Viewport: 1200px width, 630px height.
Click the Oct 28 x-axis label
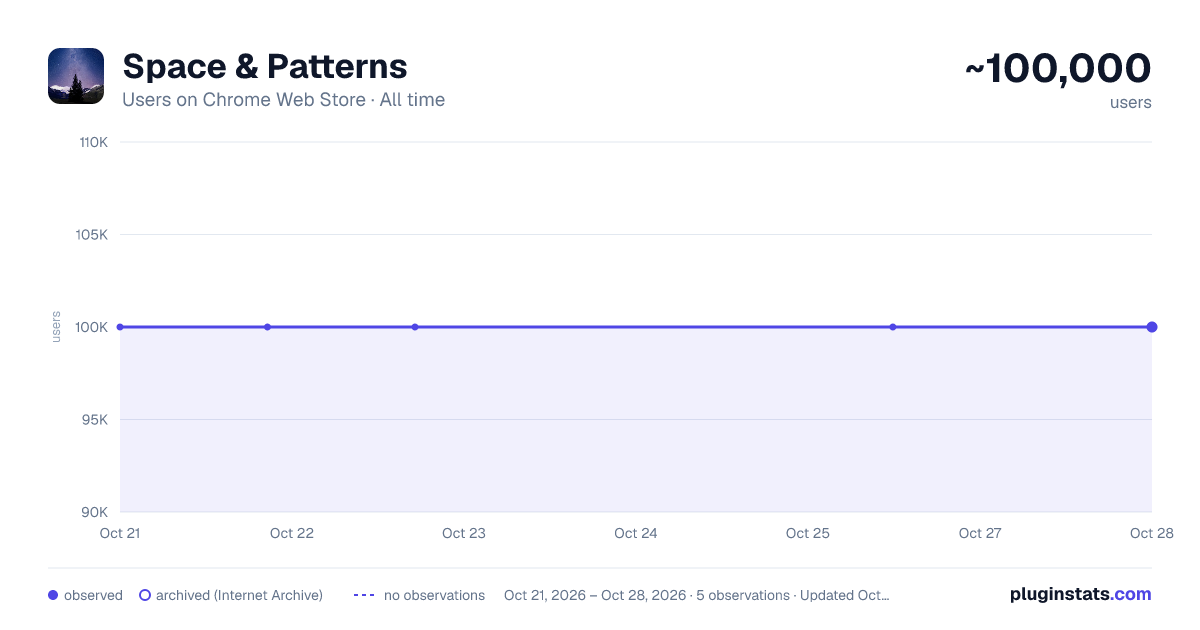1152,533
